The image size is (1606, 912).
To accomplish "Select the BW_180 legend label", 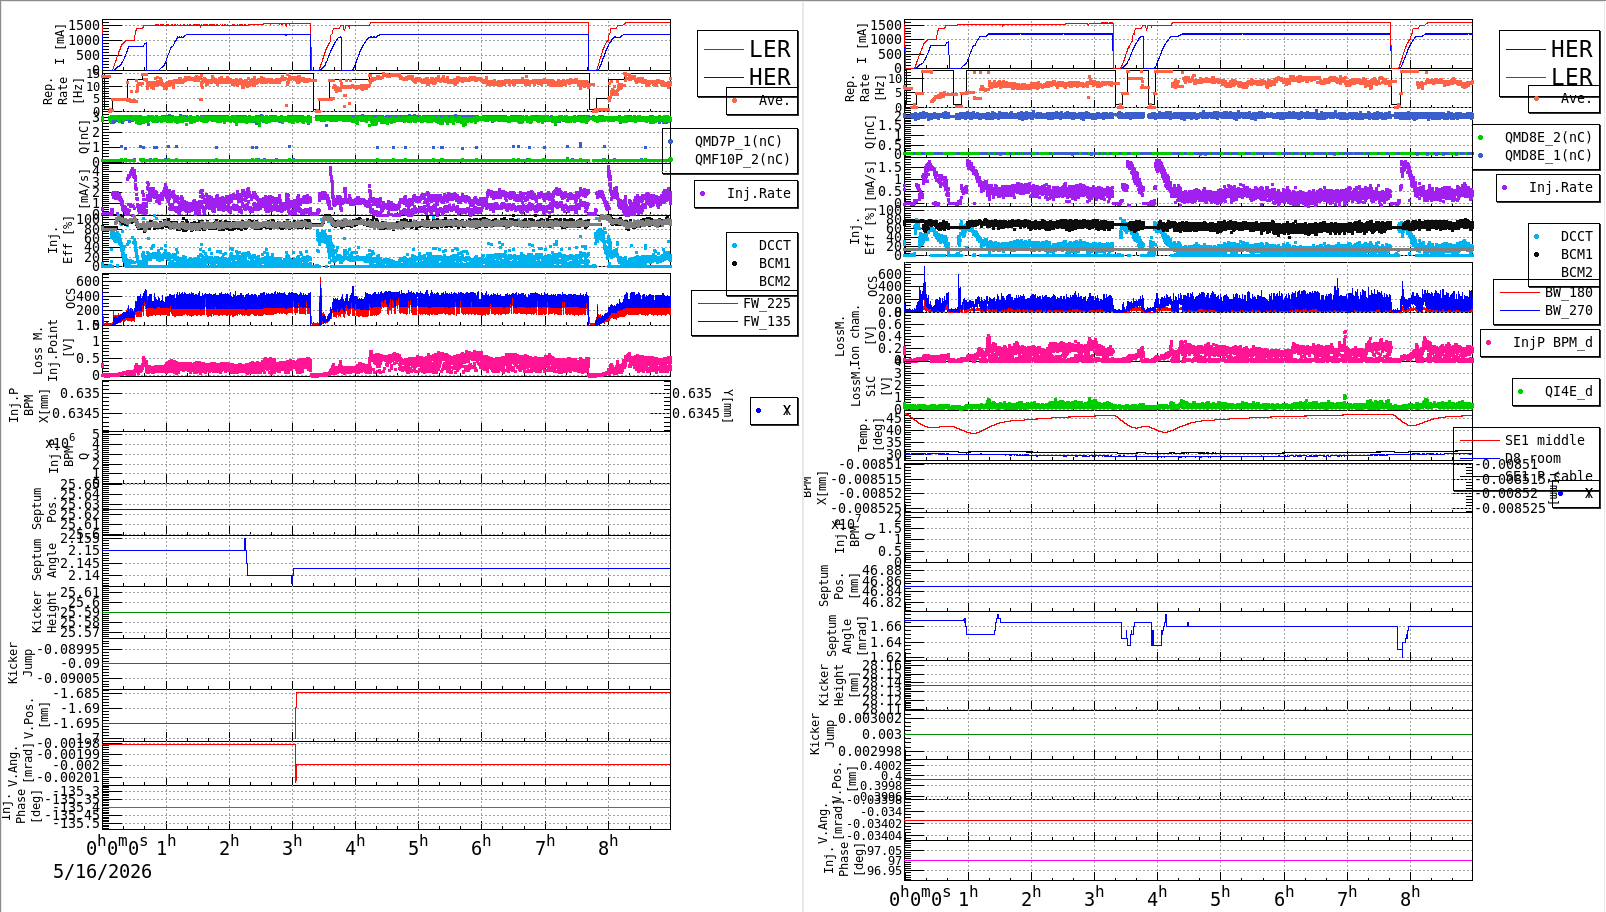I will pyautogui.click(x=1568, y=292).
